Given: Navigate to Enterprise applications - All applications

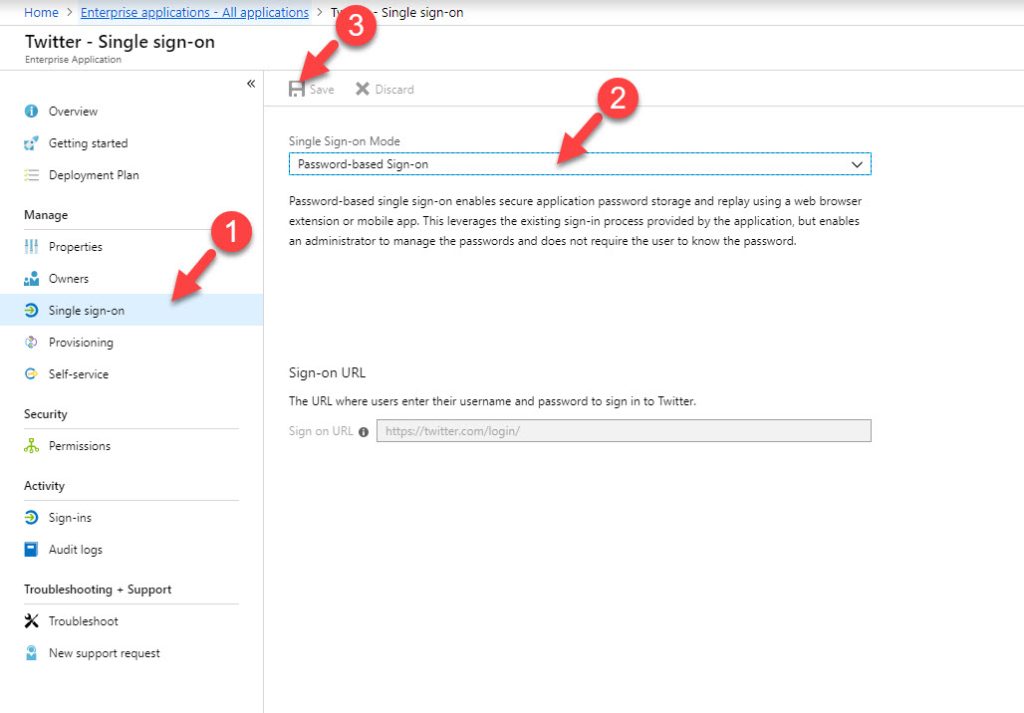Looking at the screenshot, I should (x=194, y=12).
